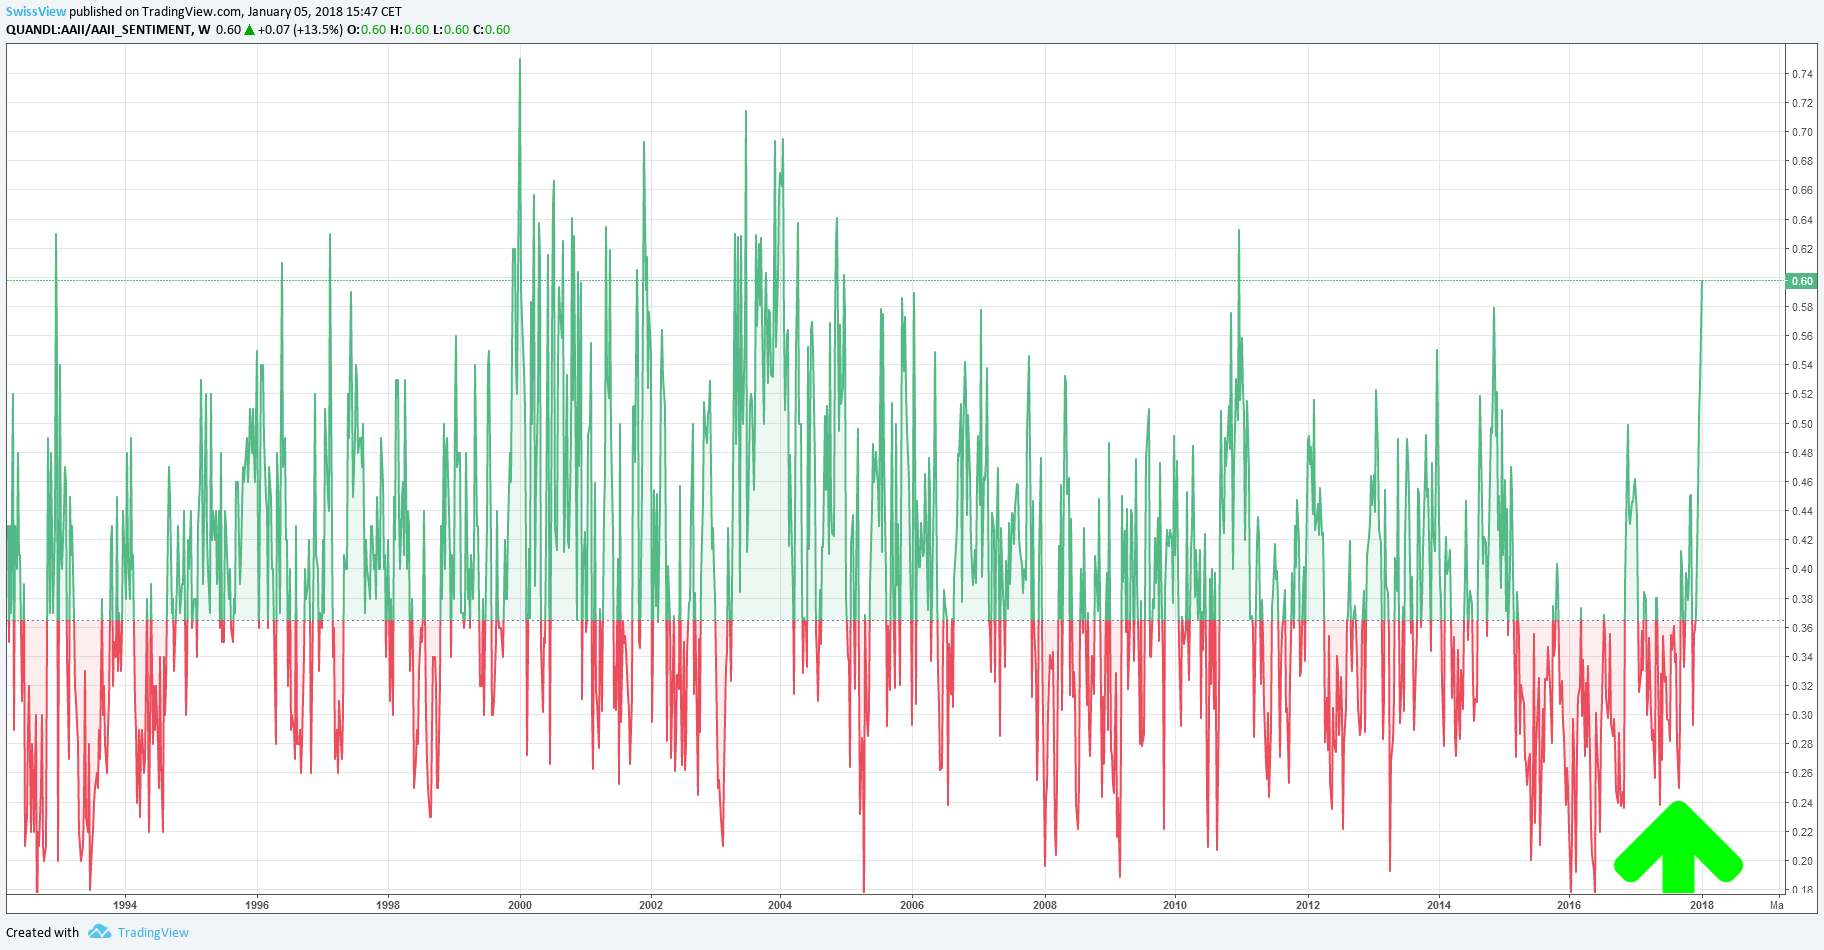Click the 'Created with' footer text
Screen dimensions: 1824x950
click(x=43, y=932)
